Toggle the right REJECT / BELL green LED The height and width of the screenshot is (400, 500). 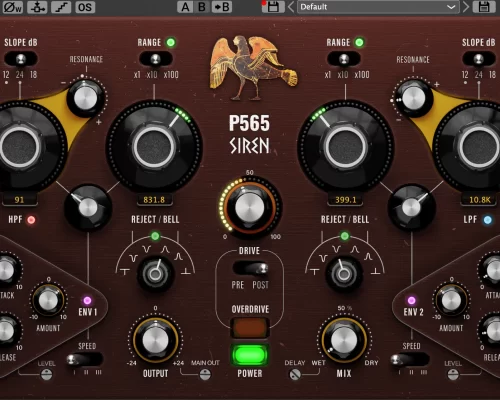click(345, 236)
